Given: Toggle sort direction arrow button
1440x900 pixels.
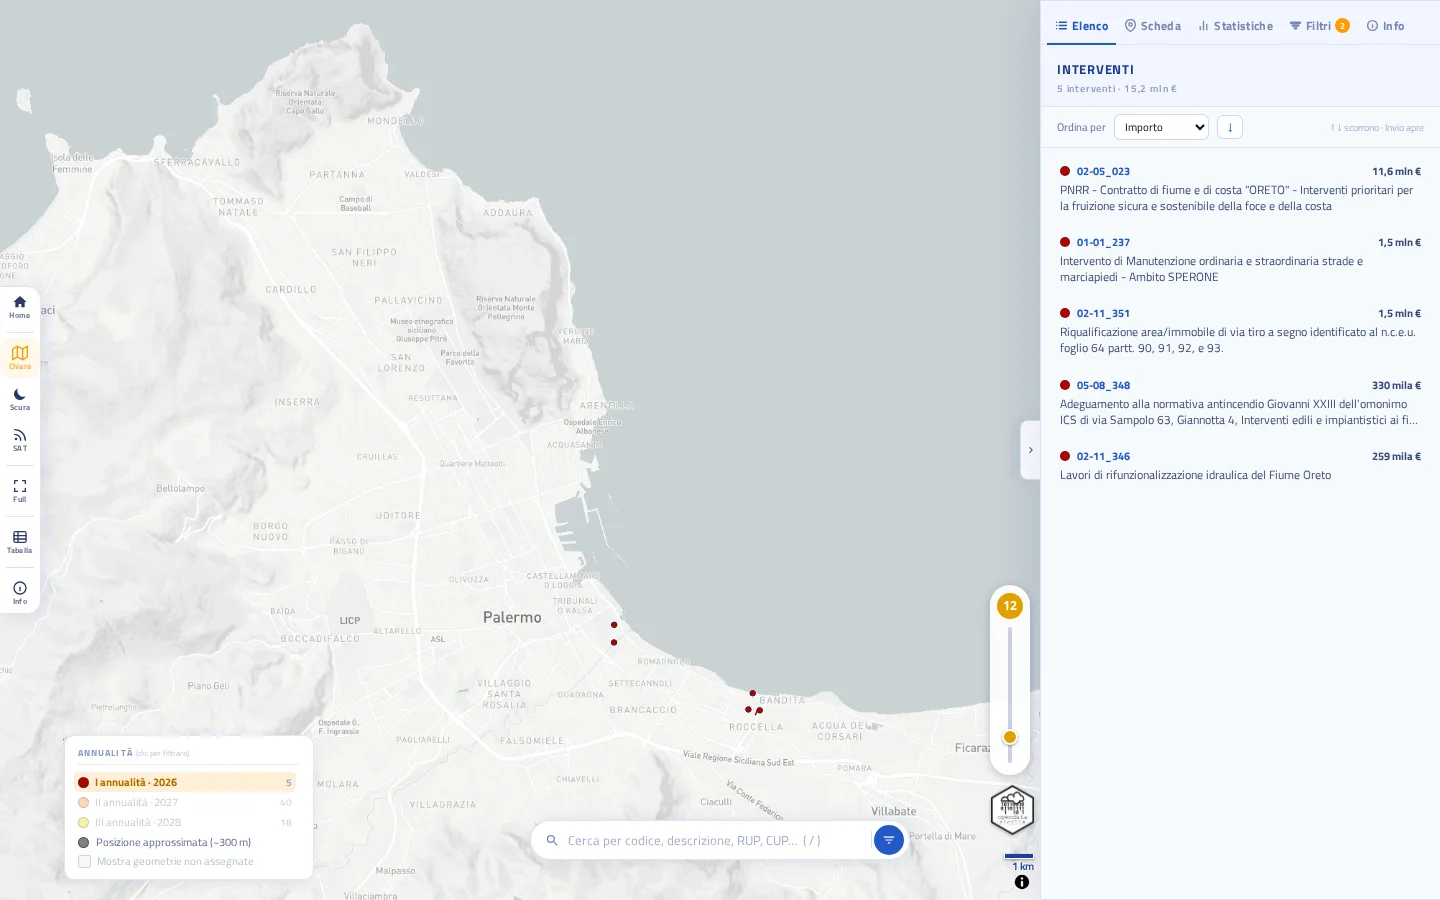Looking at the screenshot, I should [1229, 127].
